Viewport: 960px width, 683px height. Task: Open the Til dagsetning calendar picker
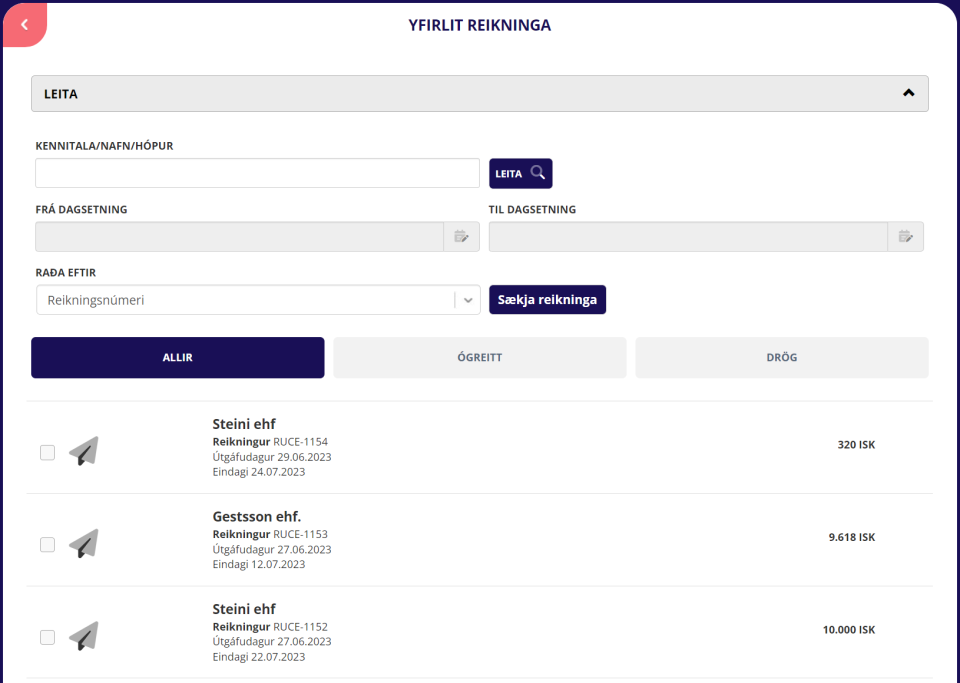905,237
